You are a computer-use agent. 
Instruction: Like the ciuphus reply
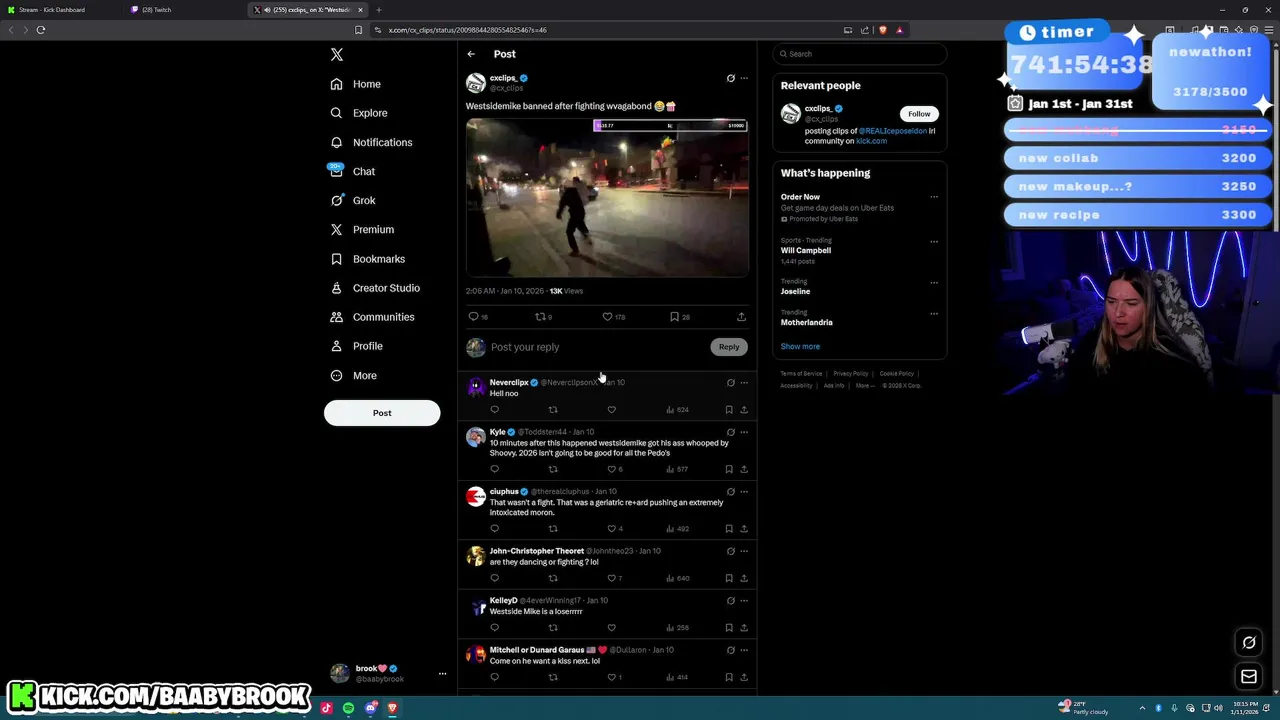click(x=611, y=528)
